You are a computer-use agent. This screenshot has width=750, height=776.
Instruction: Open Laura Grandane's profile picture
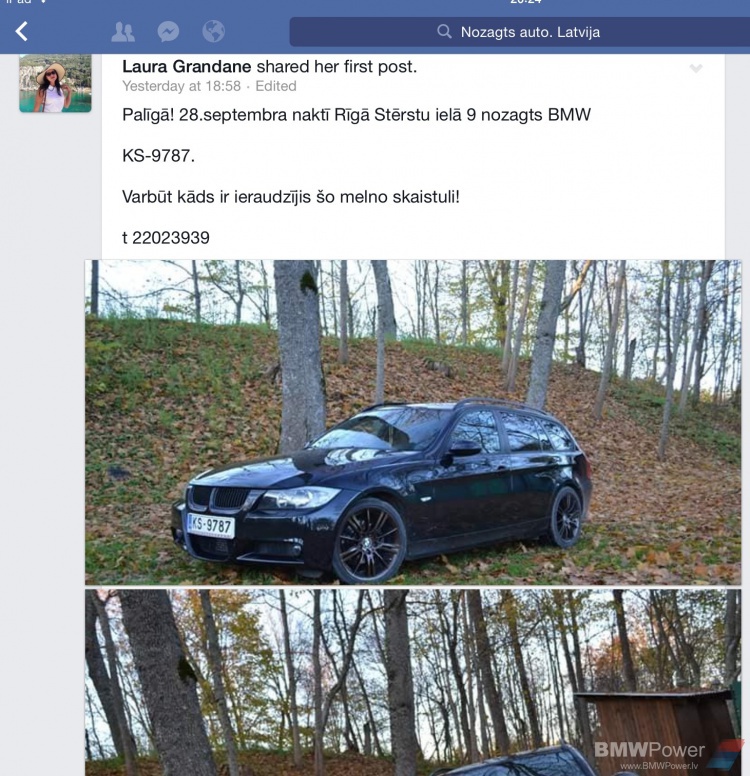point(55,83)
